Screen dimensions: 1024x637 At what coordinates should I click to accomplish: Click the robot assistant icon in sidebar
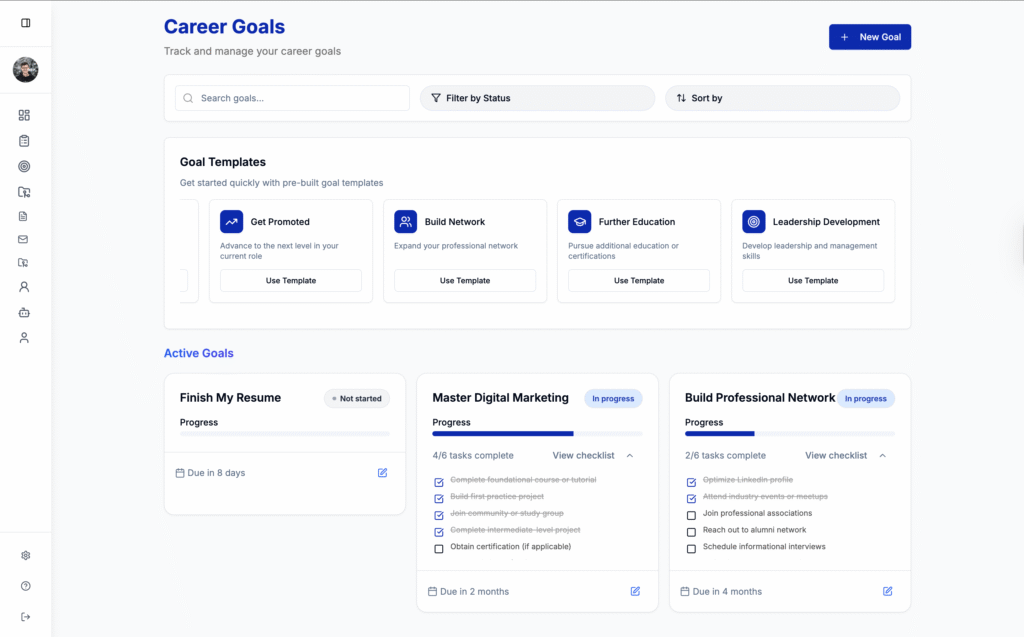click(25, 312)
